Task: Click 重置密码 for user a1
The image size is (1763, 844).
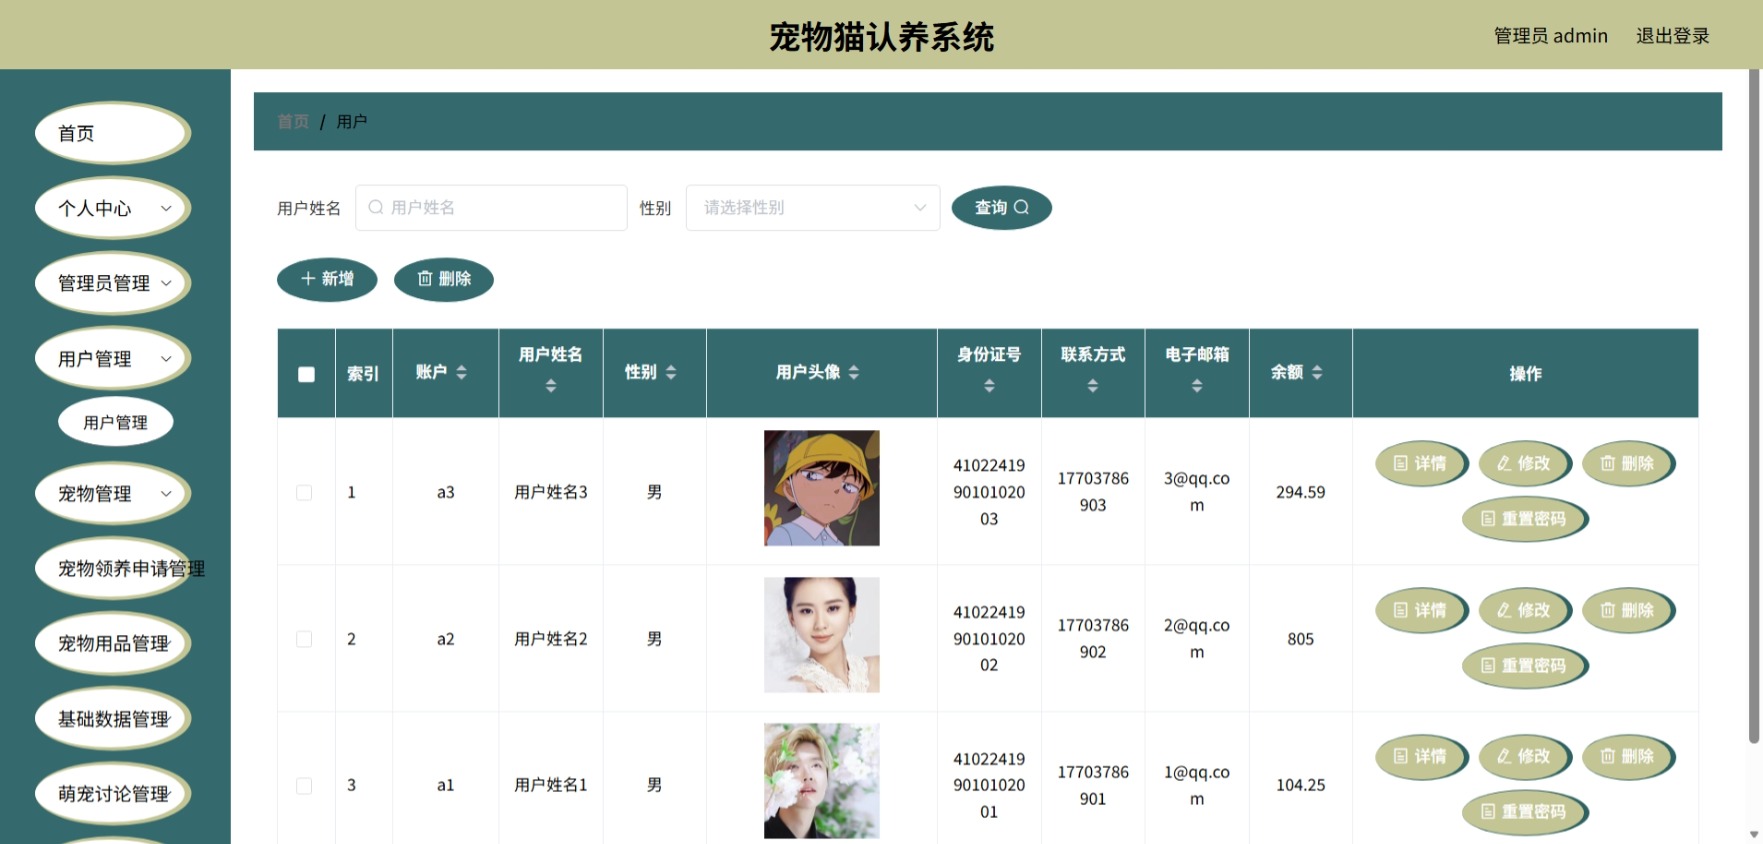Action: (1525, 811)
